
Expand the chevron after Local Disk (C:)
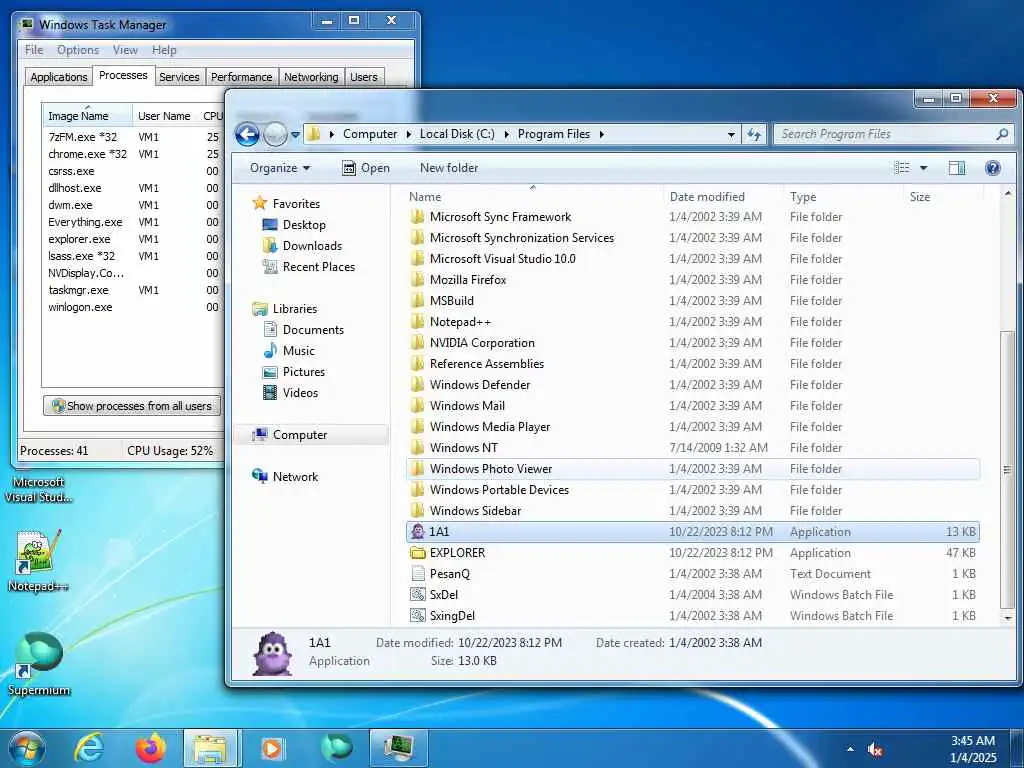point(506,135)
